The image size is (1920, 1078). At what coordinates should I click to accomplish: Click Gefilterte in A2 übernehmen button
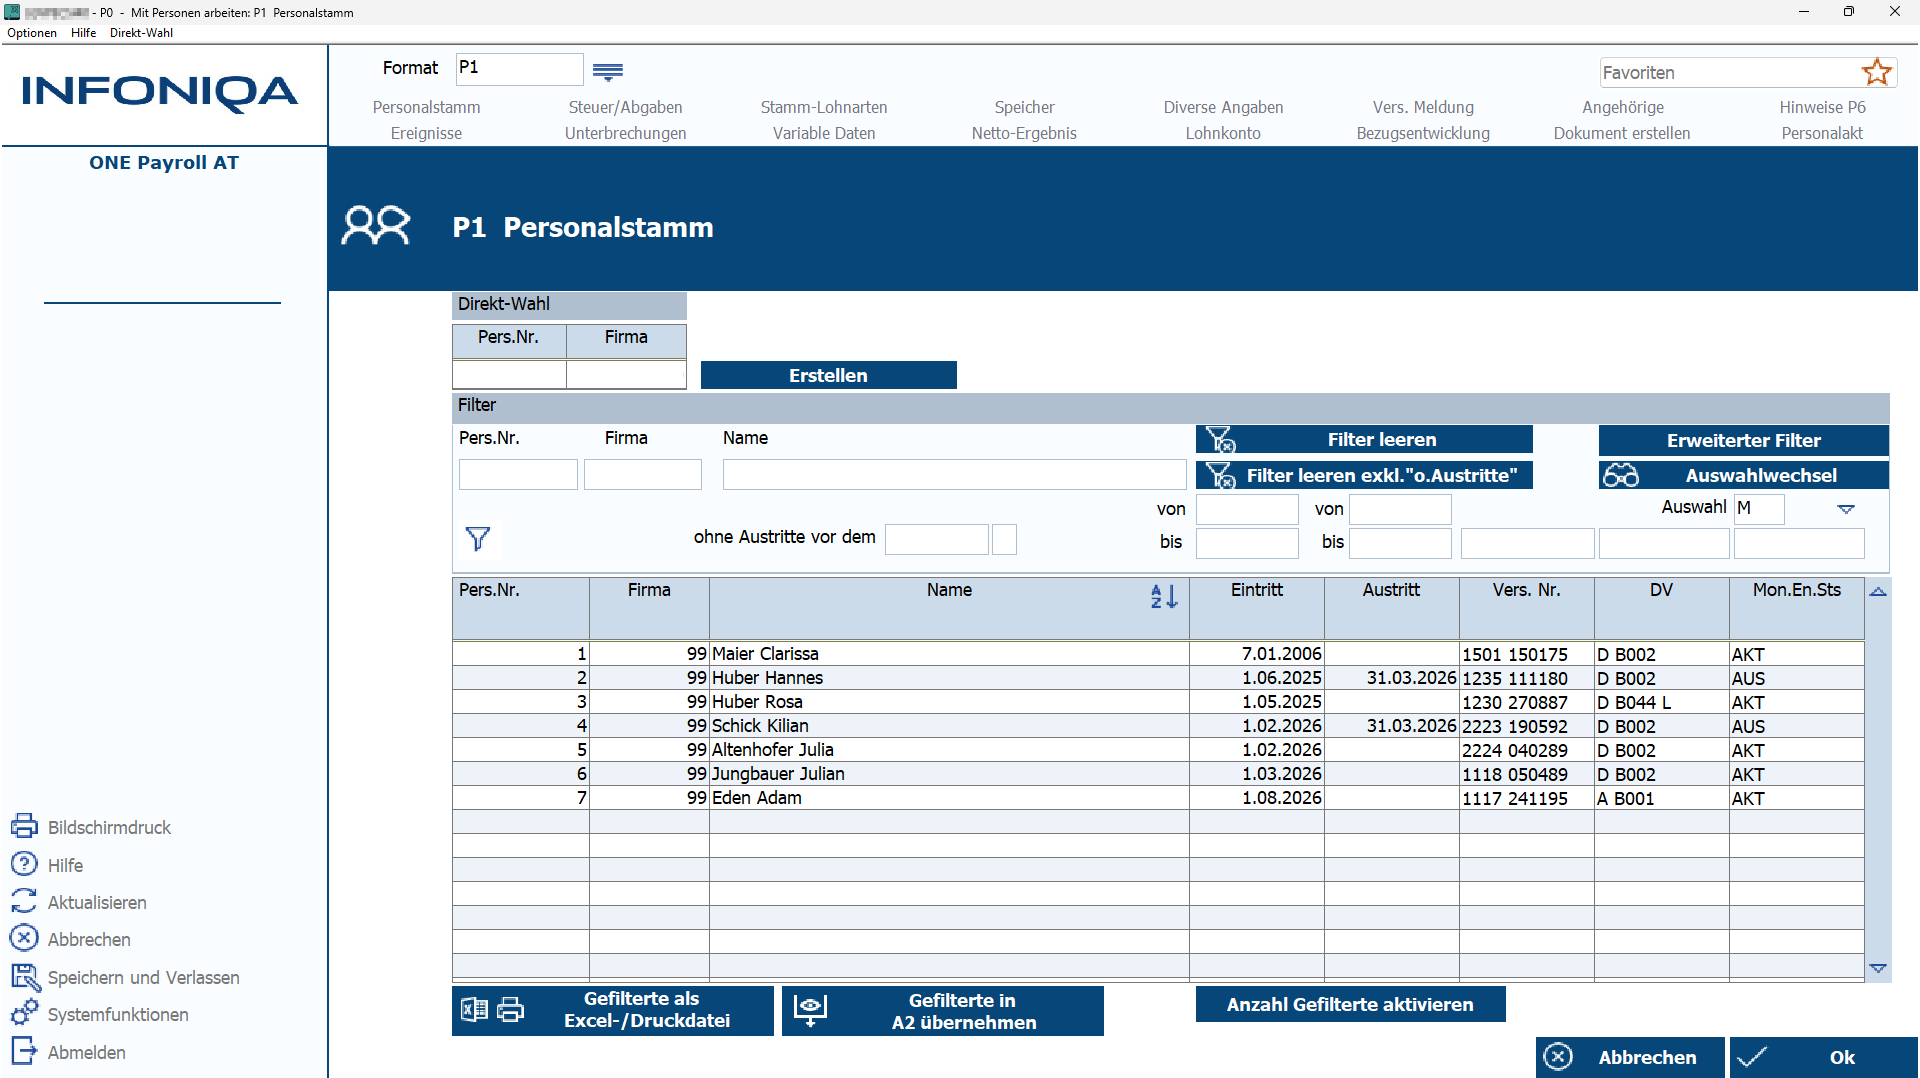[943, 1011]
